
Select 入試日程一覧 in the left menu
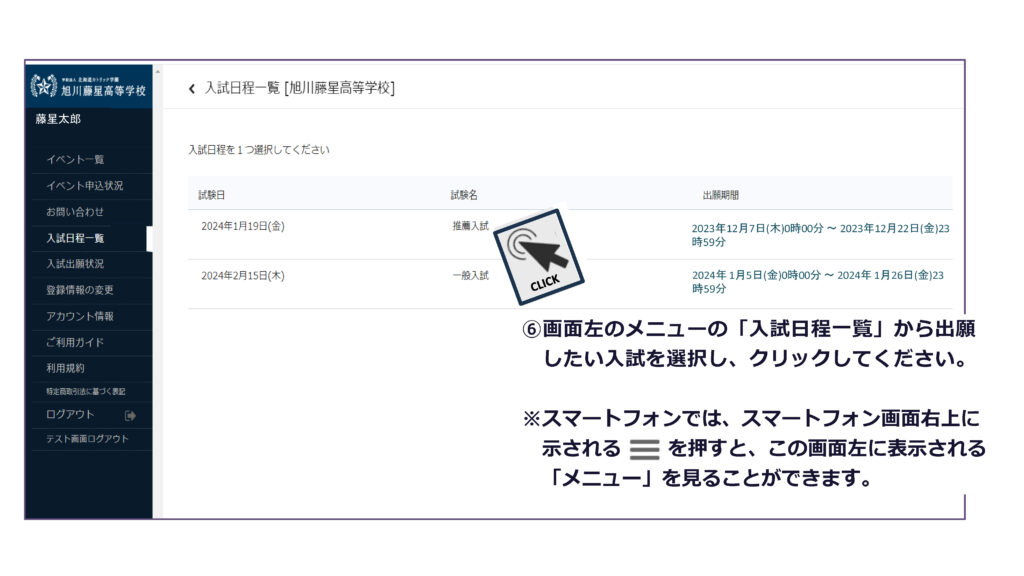(x=75, y=238)
